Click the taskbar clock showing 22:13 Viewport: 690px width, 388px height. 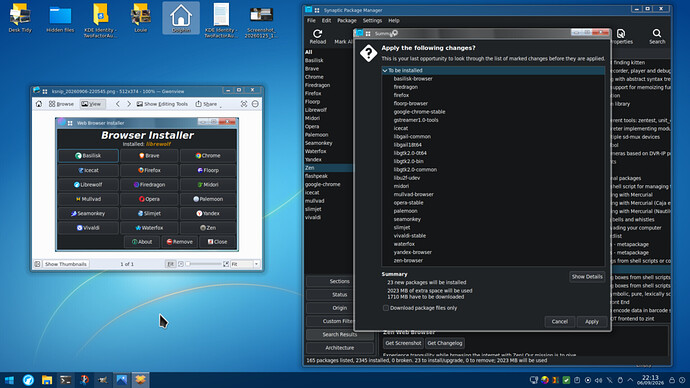(650, 380)
